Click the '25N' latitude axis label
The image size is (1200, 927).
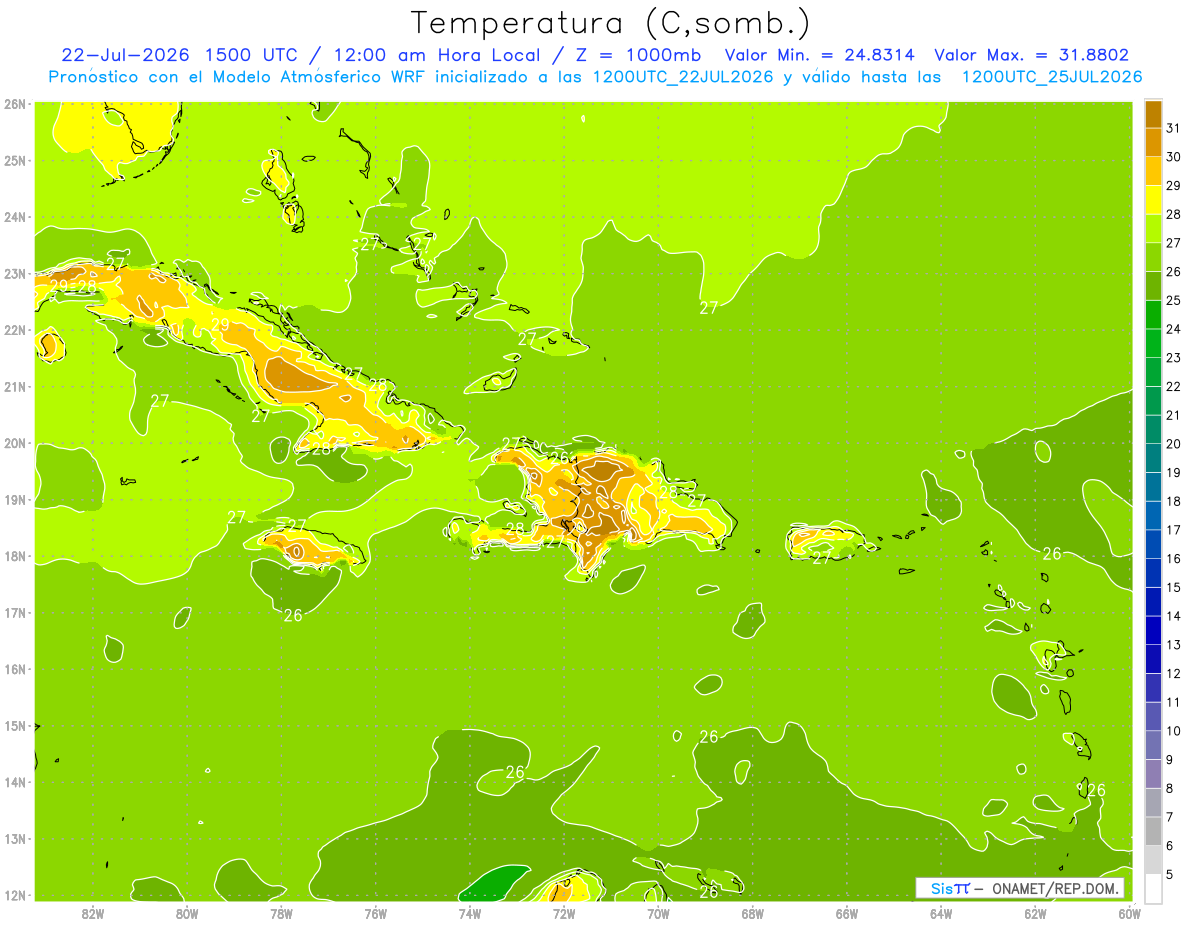click(15, 160)
